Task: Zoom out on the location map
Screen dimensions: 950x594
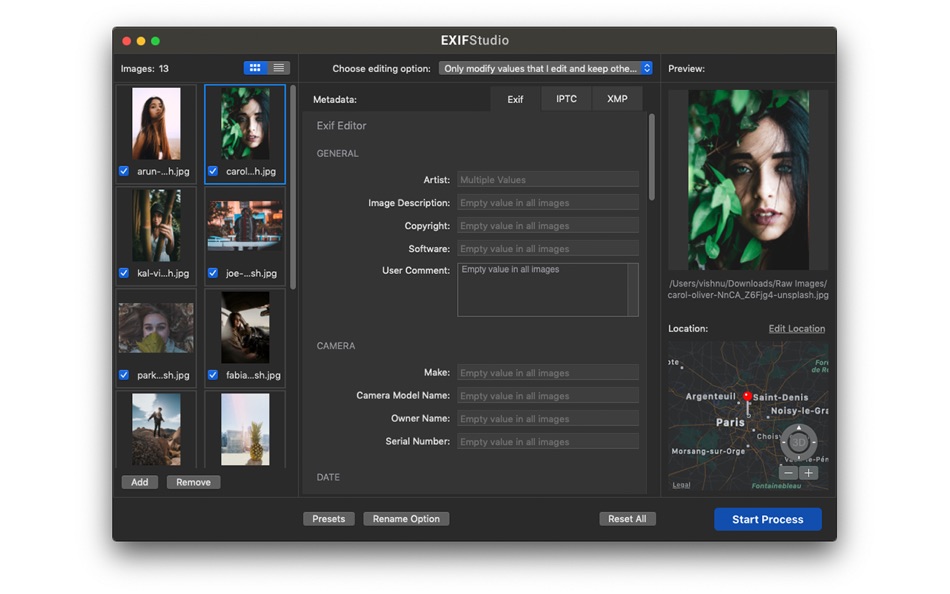Action: click(788, 473)
